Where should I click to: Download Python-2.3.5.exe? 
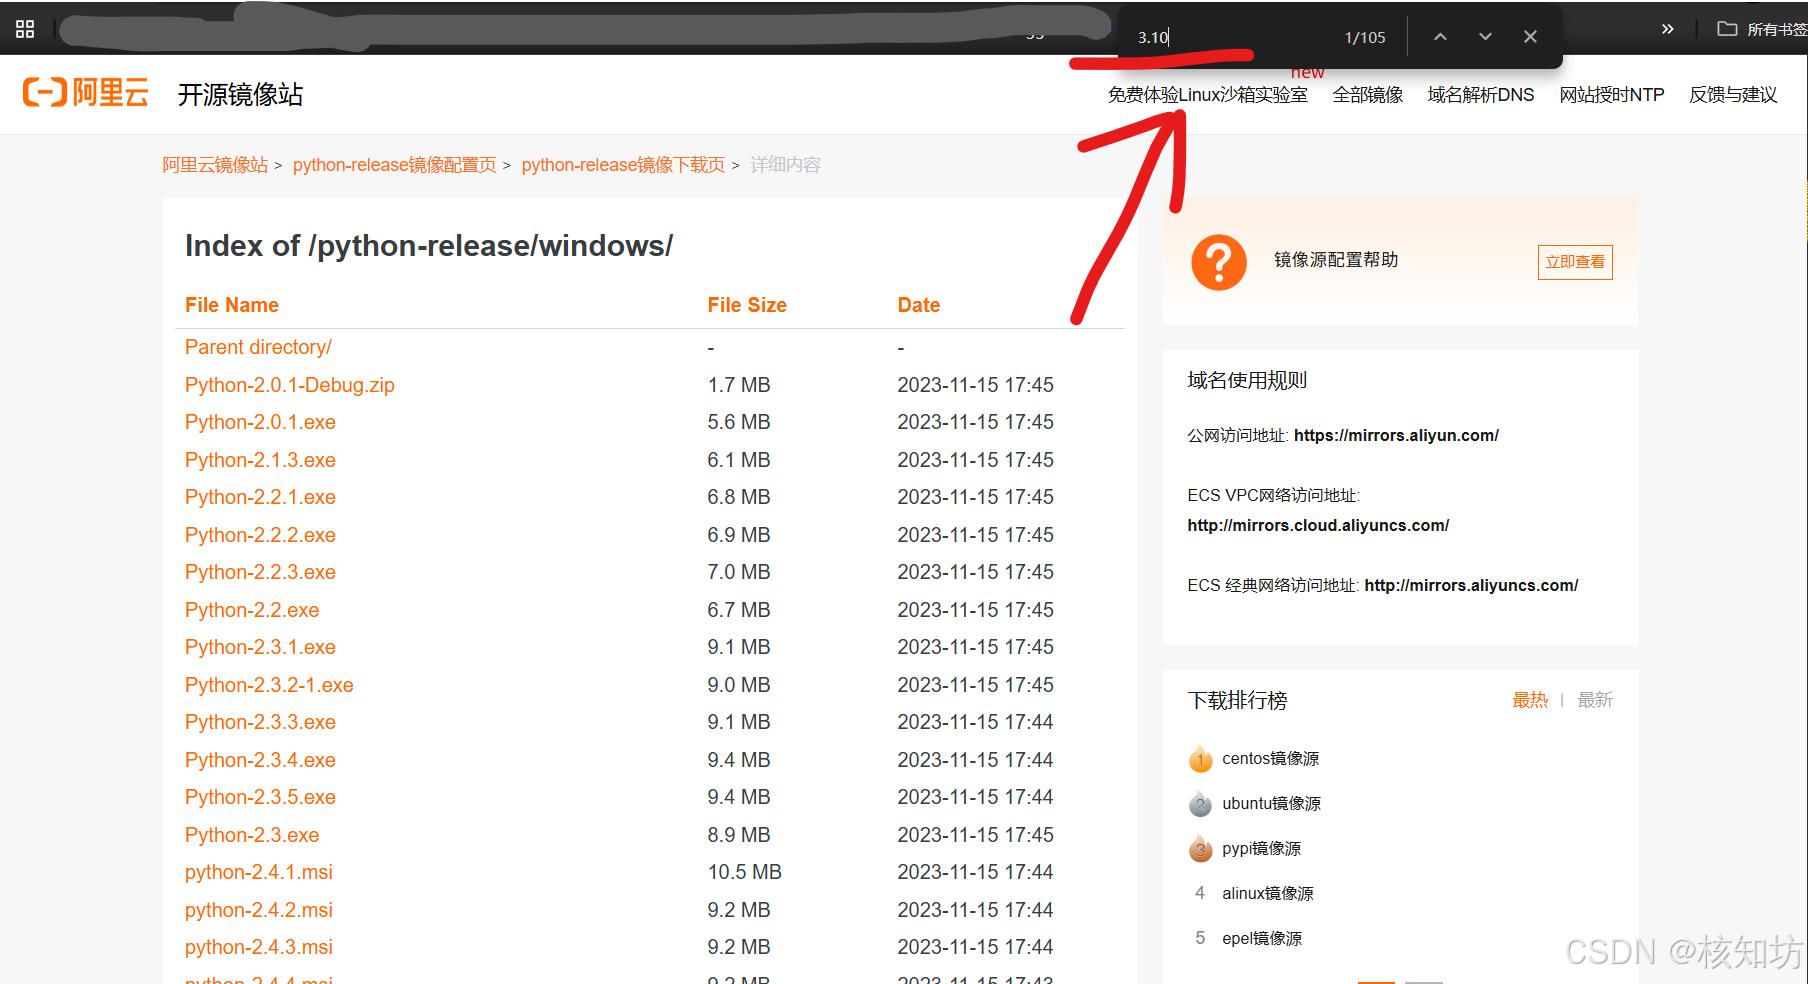[260, 797]
